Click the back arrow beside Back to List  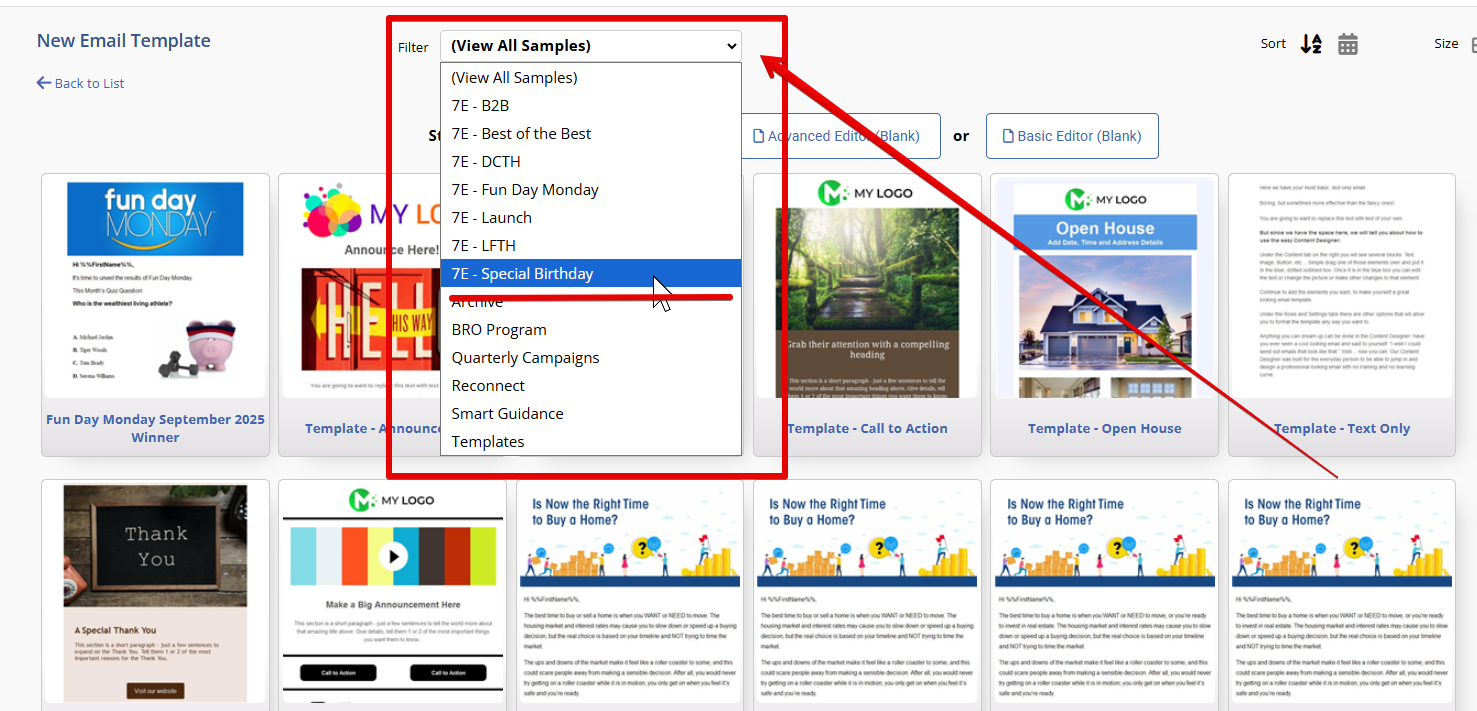coord(44,83)
